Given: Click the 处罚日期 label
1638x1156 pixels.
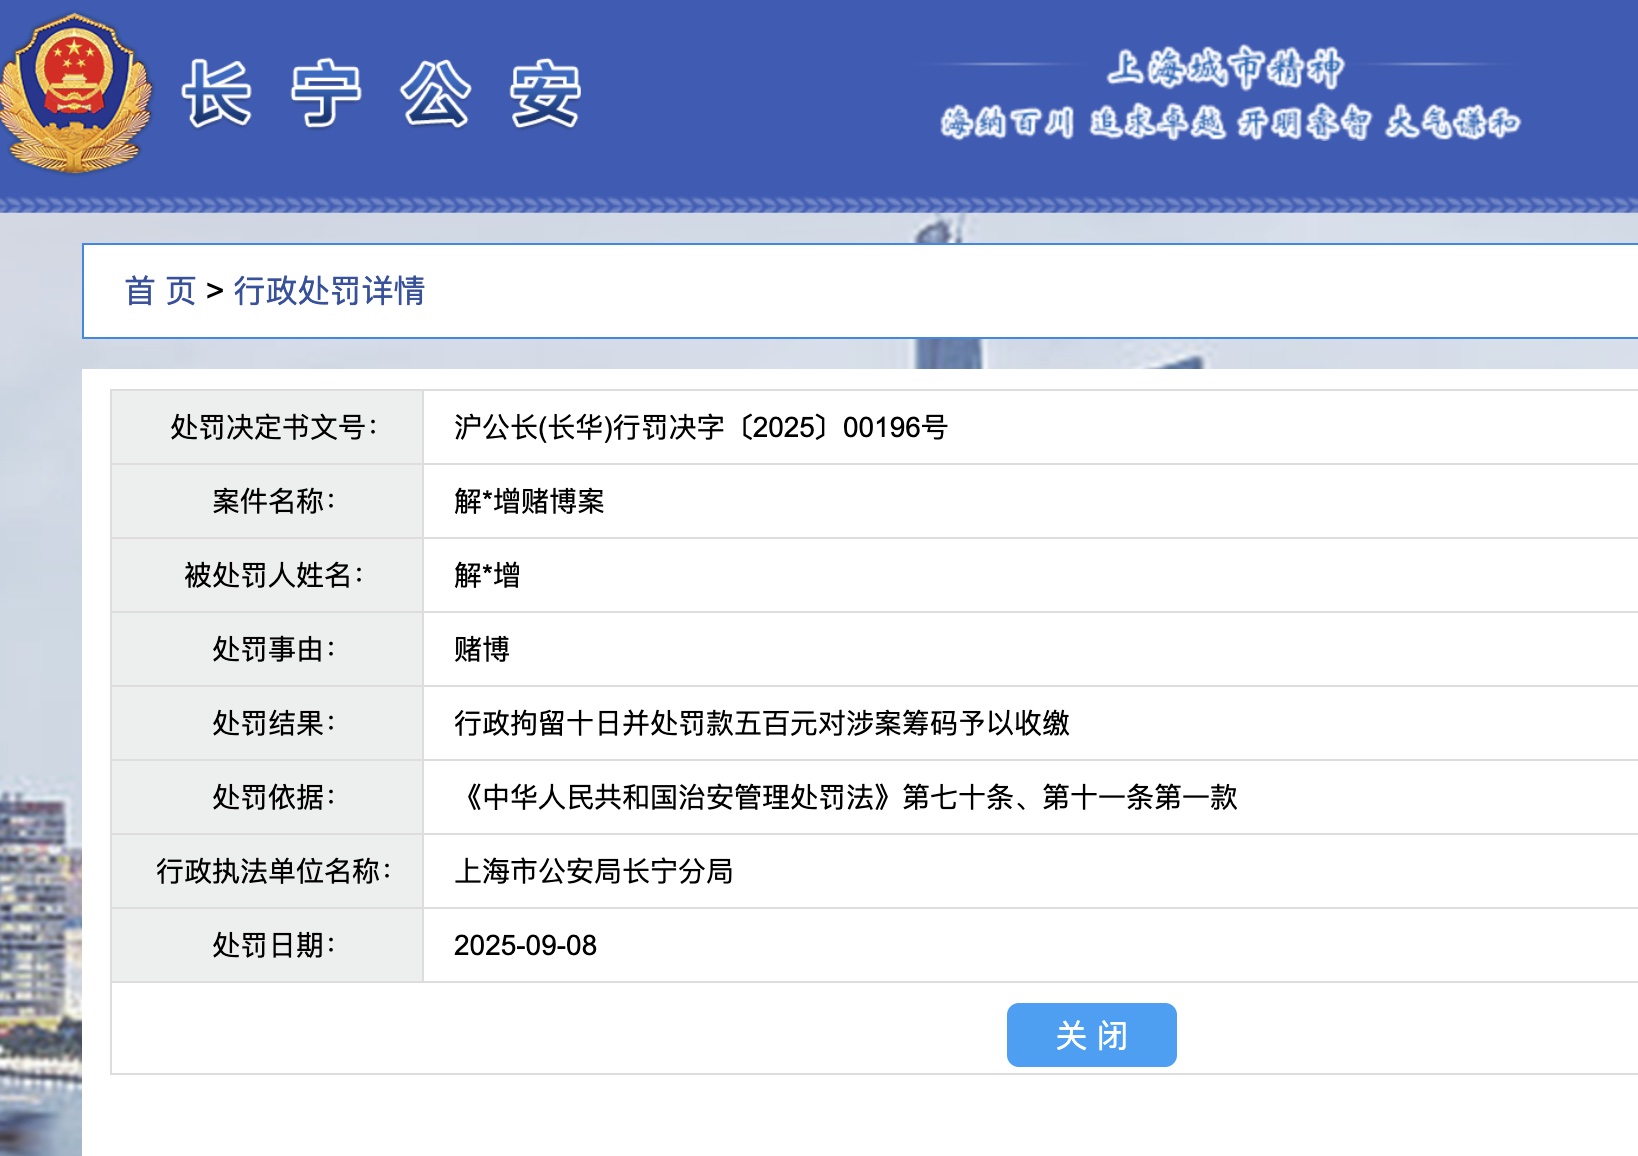Looking at the screenshot, I should (x=274, y=945).
